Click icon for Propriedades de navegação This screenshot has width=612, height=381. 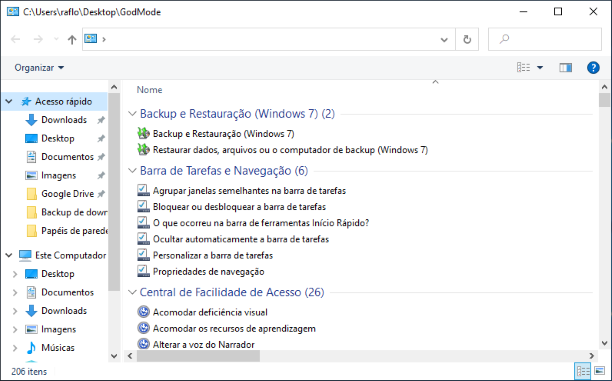(x=144, y=271)
